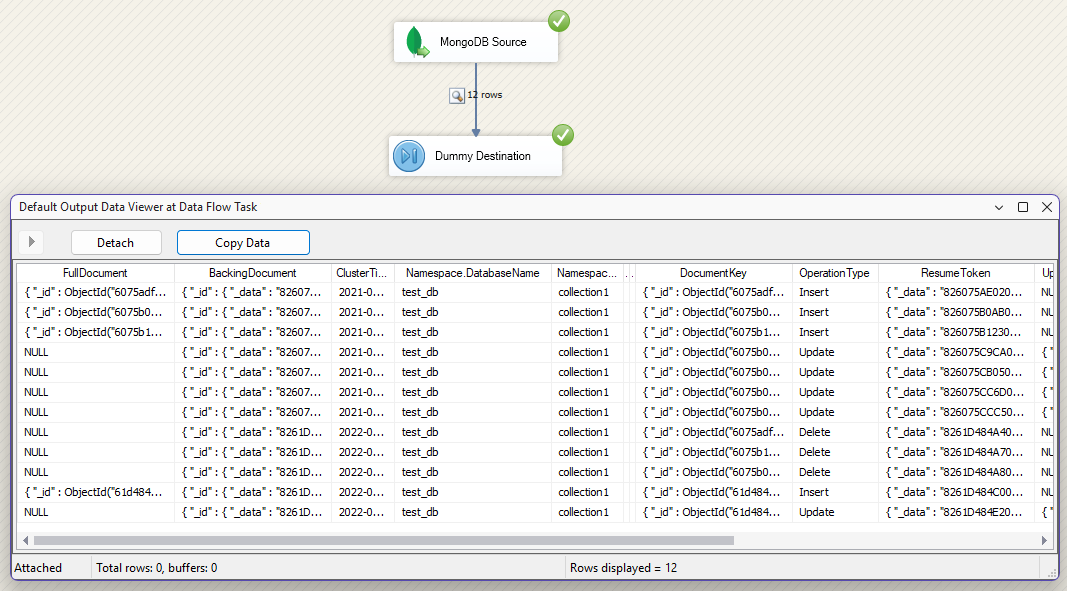Click FullDocument cell ObjectId("61d484
Image resolution: width=1067 pixels, height=591 pixels.
coord(95,492)
